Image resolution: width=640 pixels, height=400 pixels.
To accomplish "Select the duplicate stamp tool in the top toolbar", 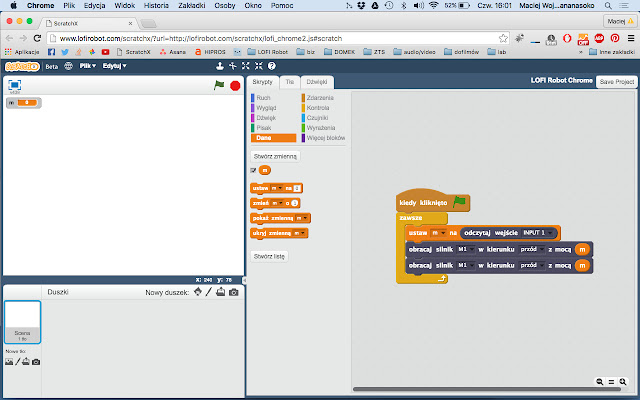I will [220, 66].
